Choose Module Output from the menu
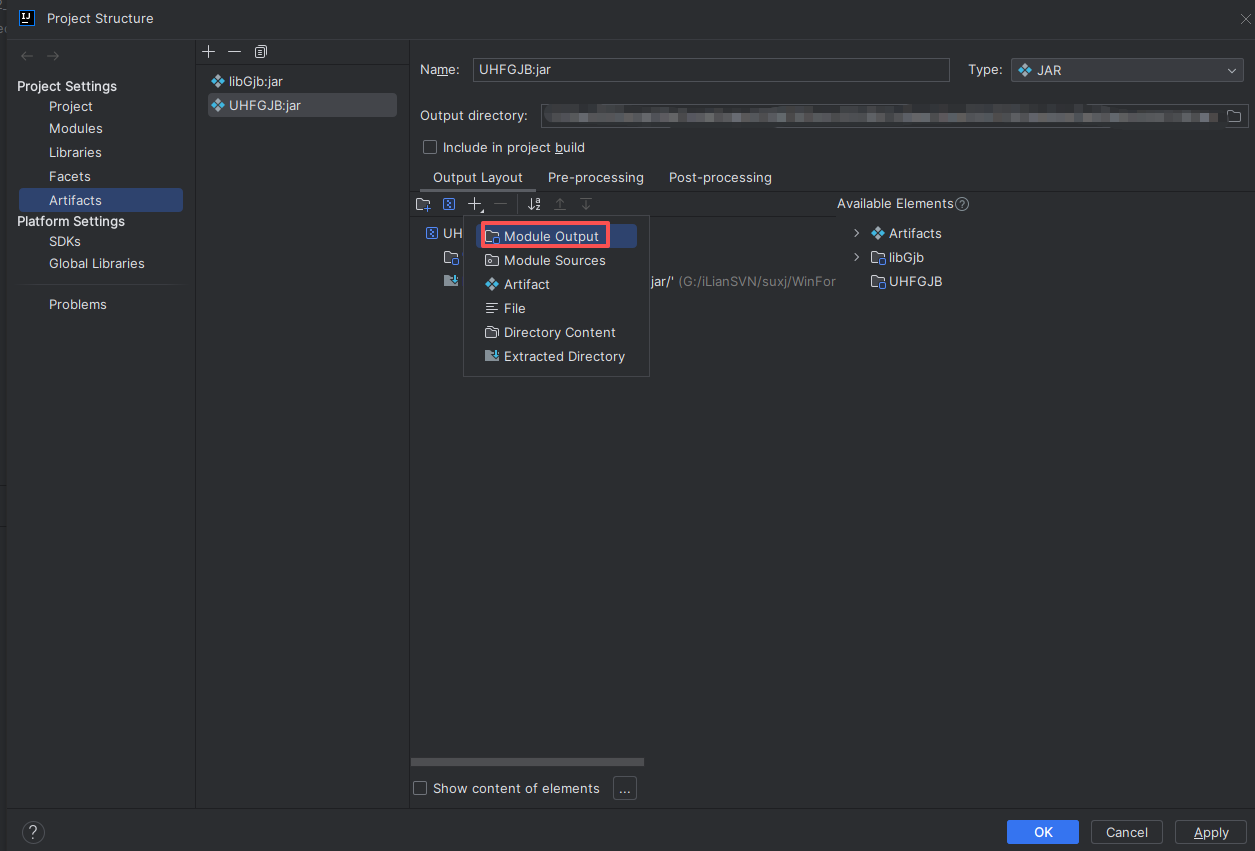Screen dimensions: 1255x851 pos(559,236)
